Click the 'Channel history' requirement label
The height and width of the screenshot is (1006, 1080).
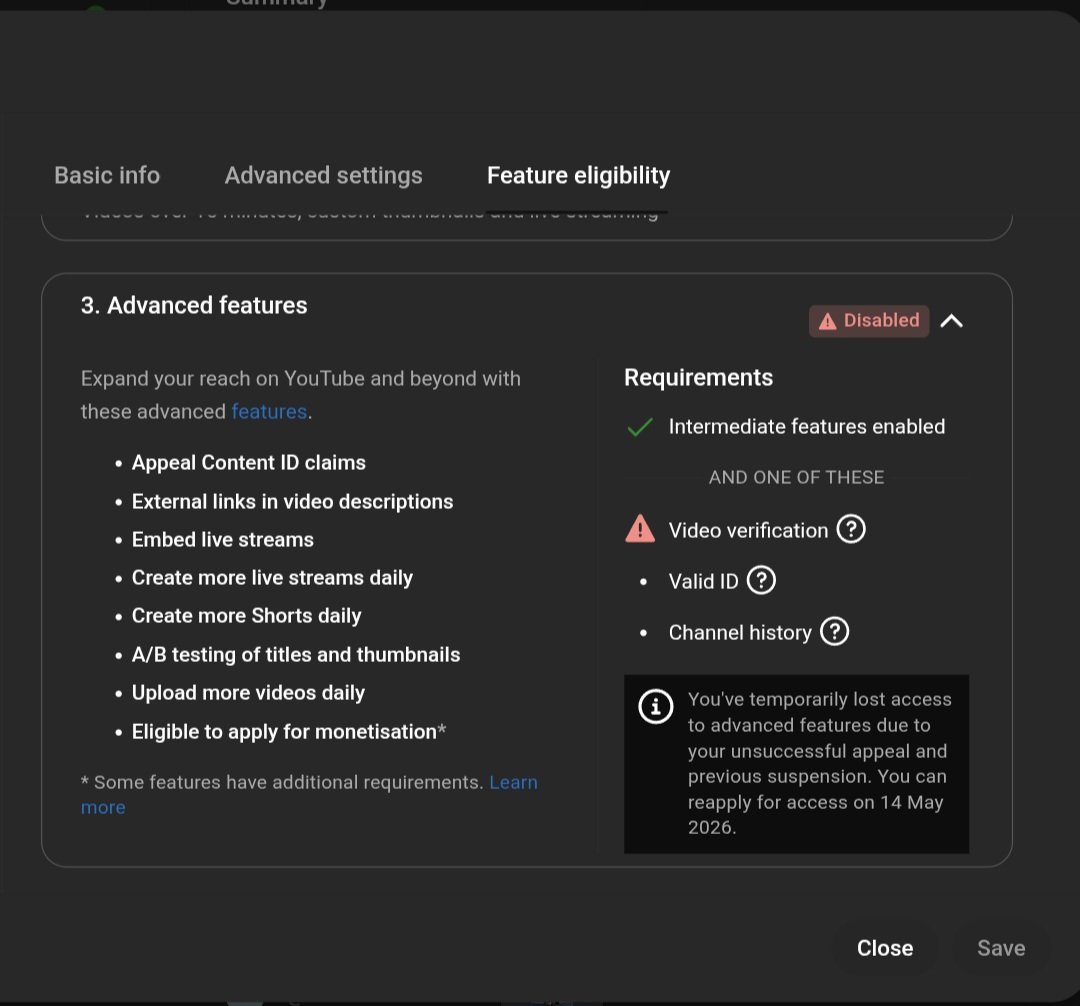740,632
